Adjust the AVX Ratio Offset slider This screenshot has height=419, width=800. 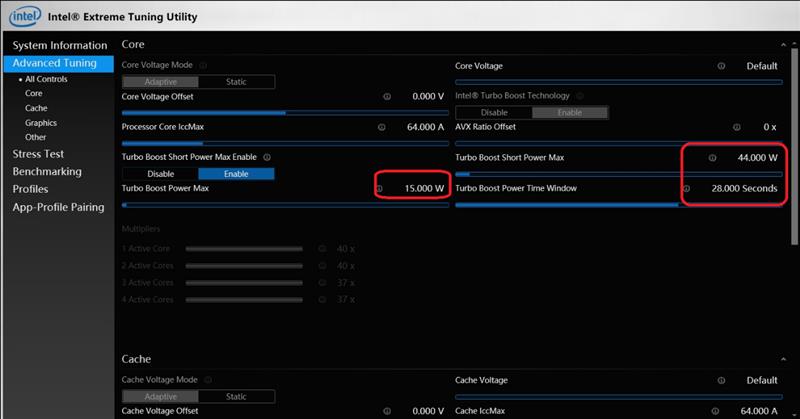pos(619,143)
